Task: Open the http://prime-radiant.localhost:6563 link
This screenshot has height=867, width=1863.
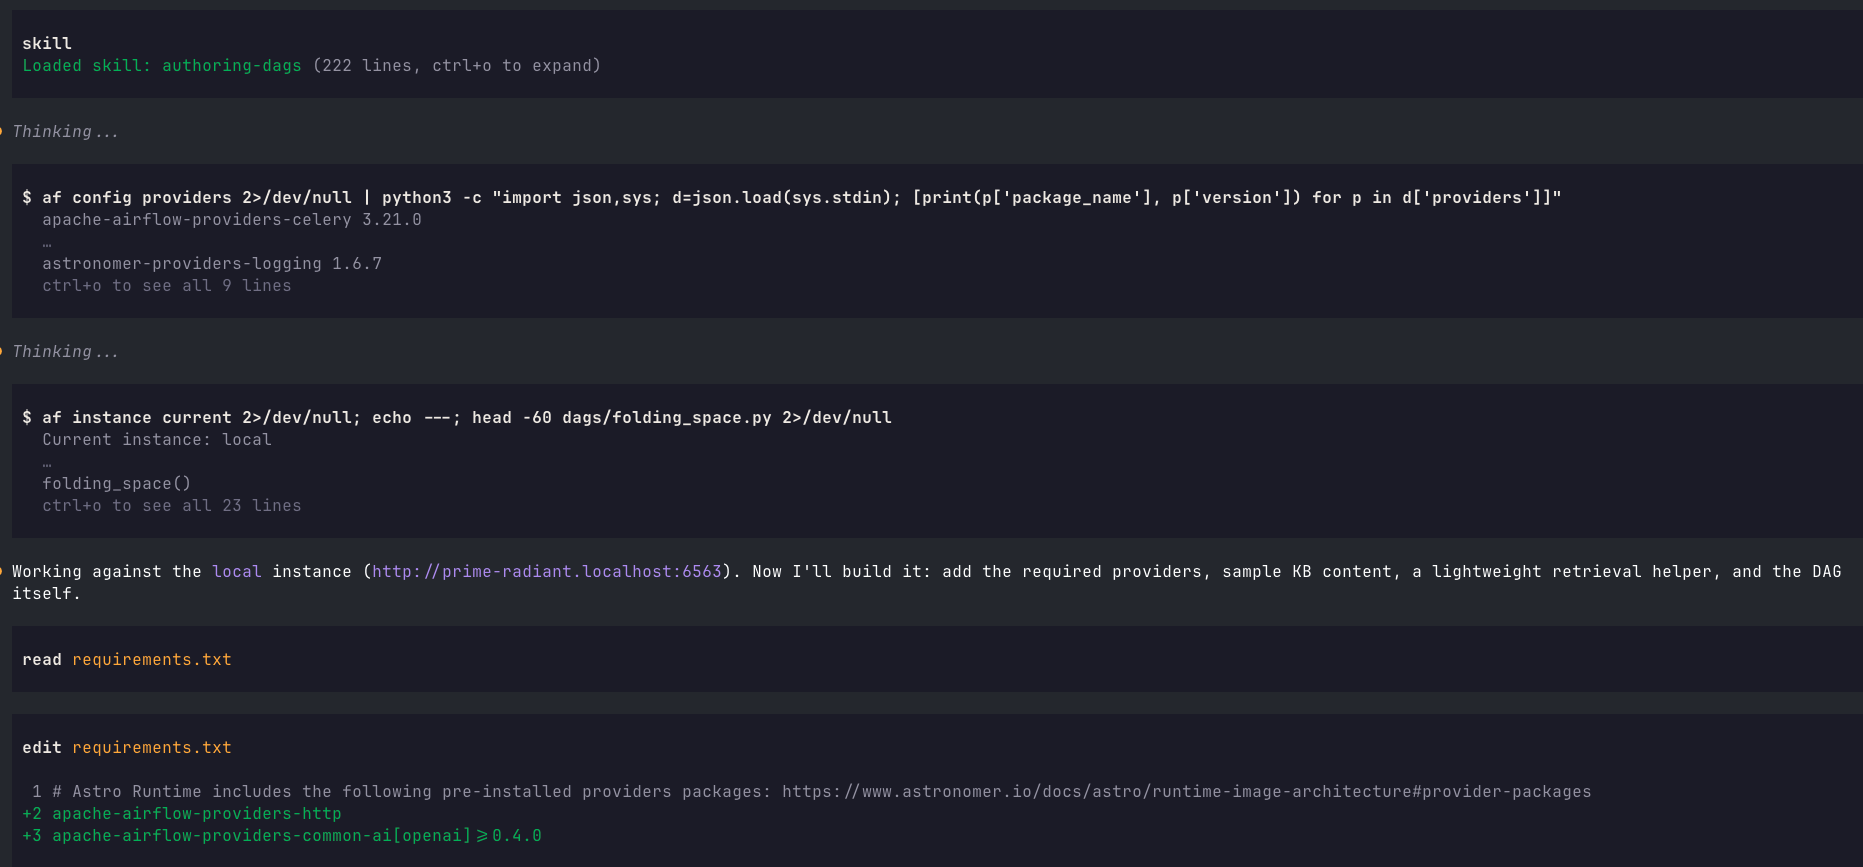Action: click(547, 572)
